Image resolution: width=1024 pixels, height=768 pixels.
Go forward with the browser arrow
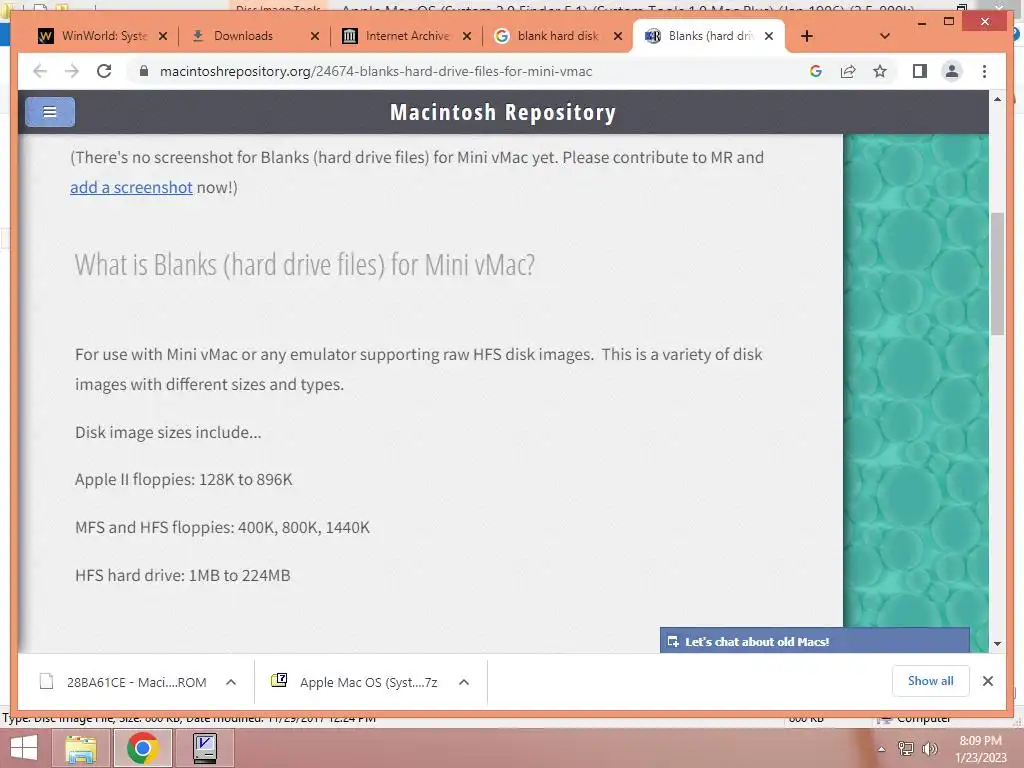click(72, 71)
